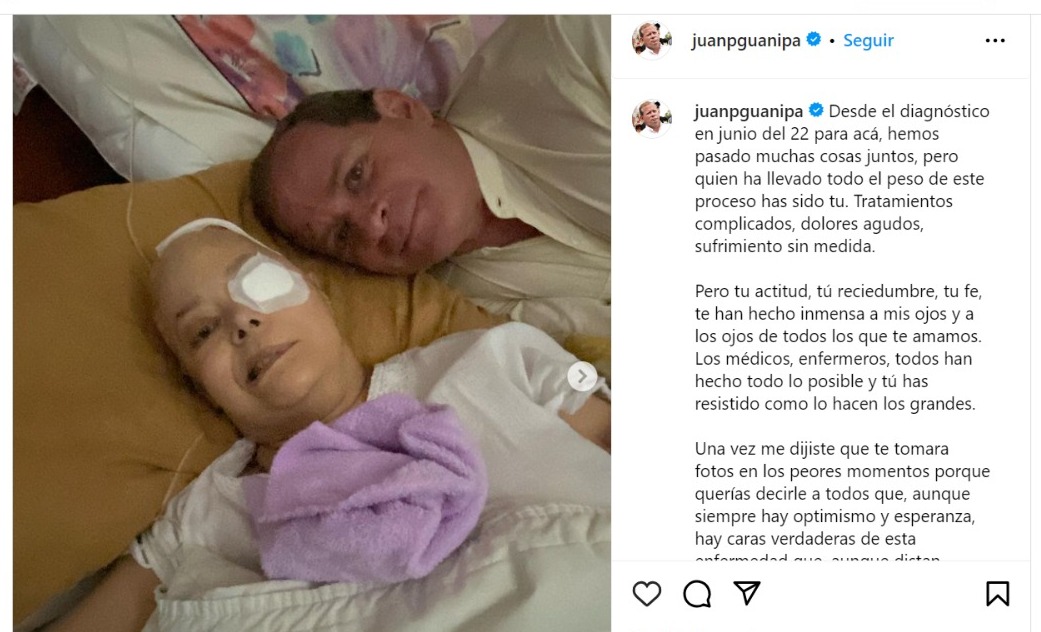Click verified badge next to header username
This screenshot has height=632, width=1041.
point(813,40)
